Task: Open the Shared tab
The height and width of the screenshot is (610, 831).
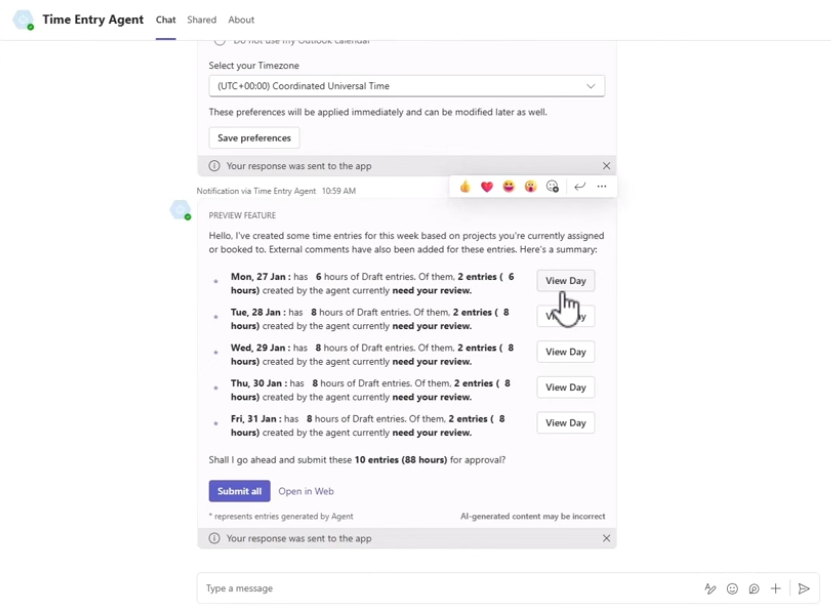Action: coord(201,20)
